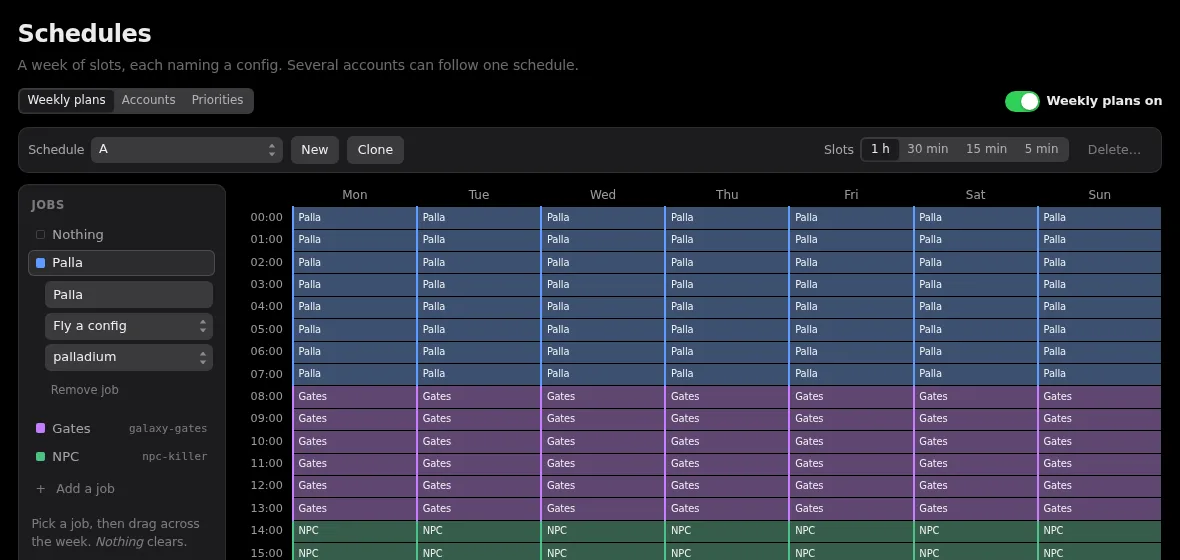Image resolution: width=1180 pixels, height=560 pixels.
Task: Select the Palla job row
Action: pos(121,263)
